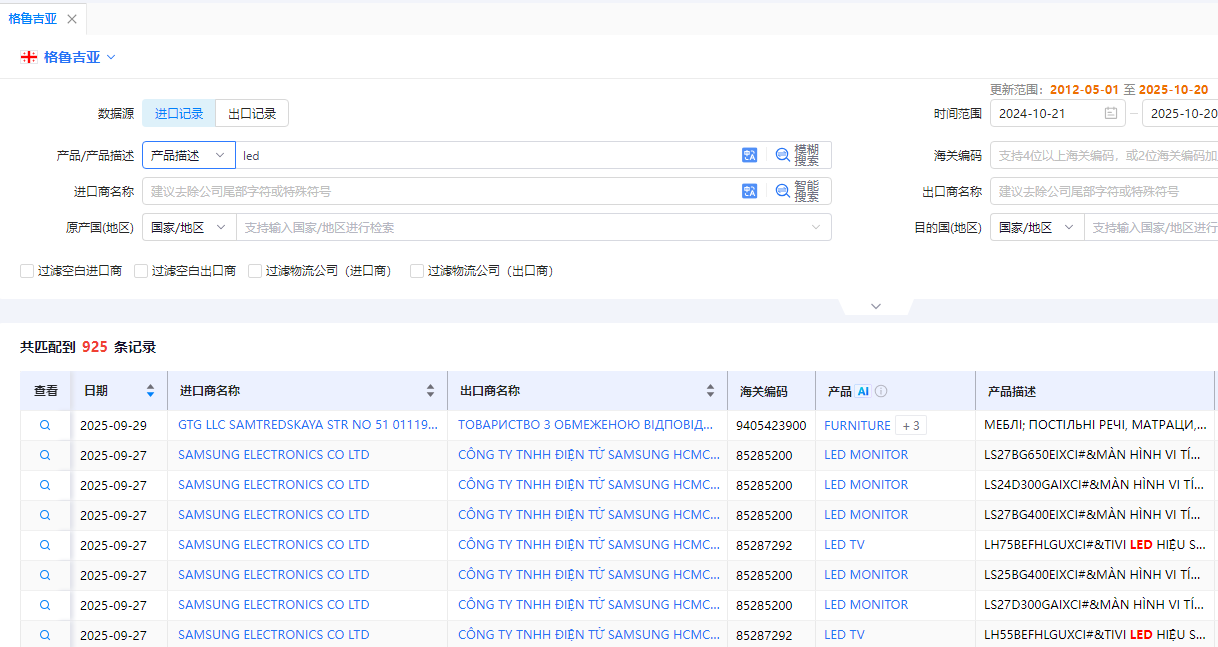The width and height of the screenshot is (1218, 647).
Task: Open GTG LLC SAMTREDSKAYA importer link
Action: pos(308,425)
